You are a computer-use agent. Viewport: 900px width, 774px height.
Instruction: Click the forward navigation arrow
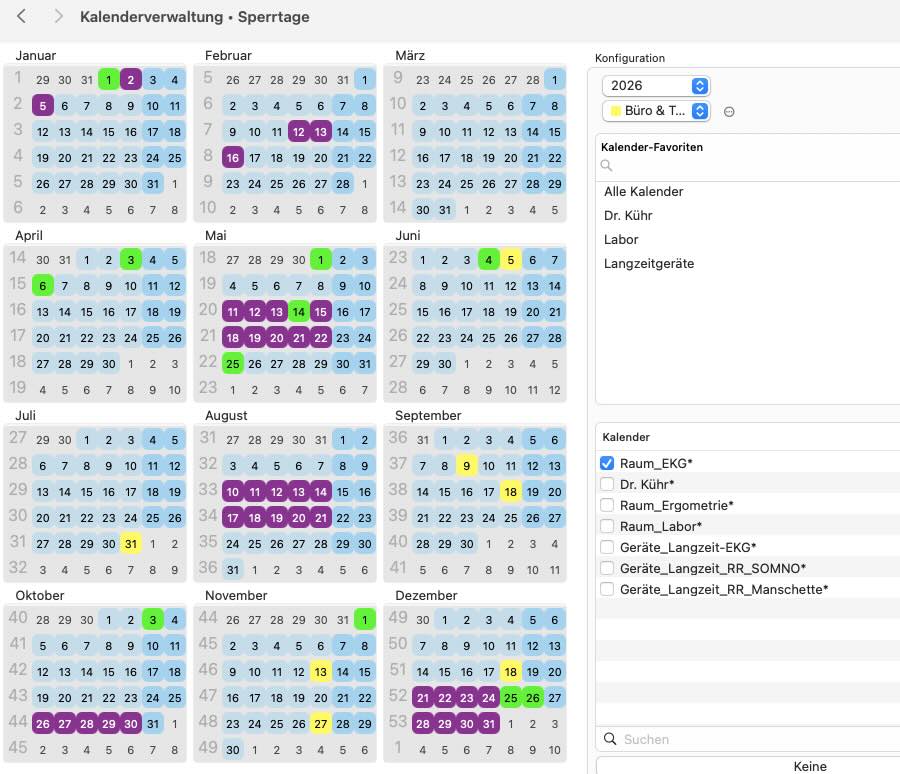coord(58,16)
